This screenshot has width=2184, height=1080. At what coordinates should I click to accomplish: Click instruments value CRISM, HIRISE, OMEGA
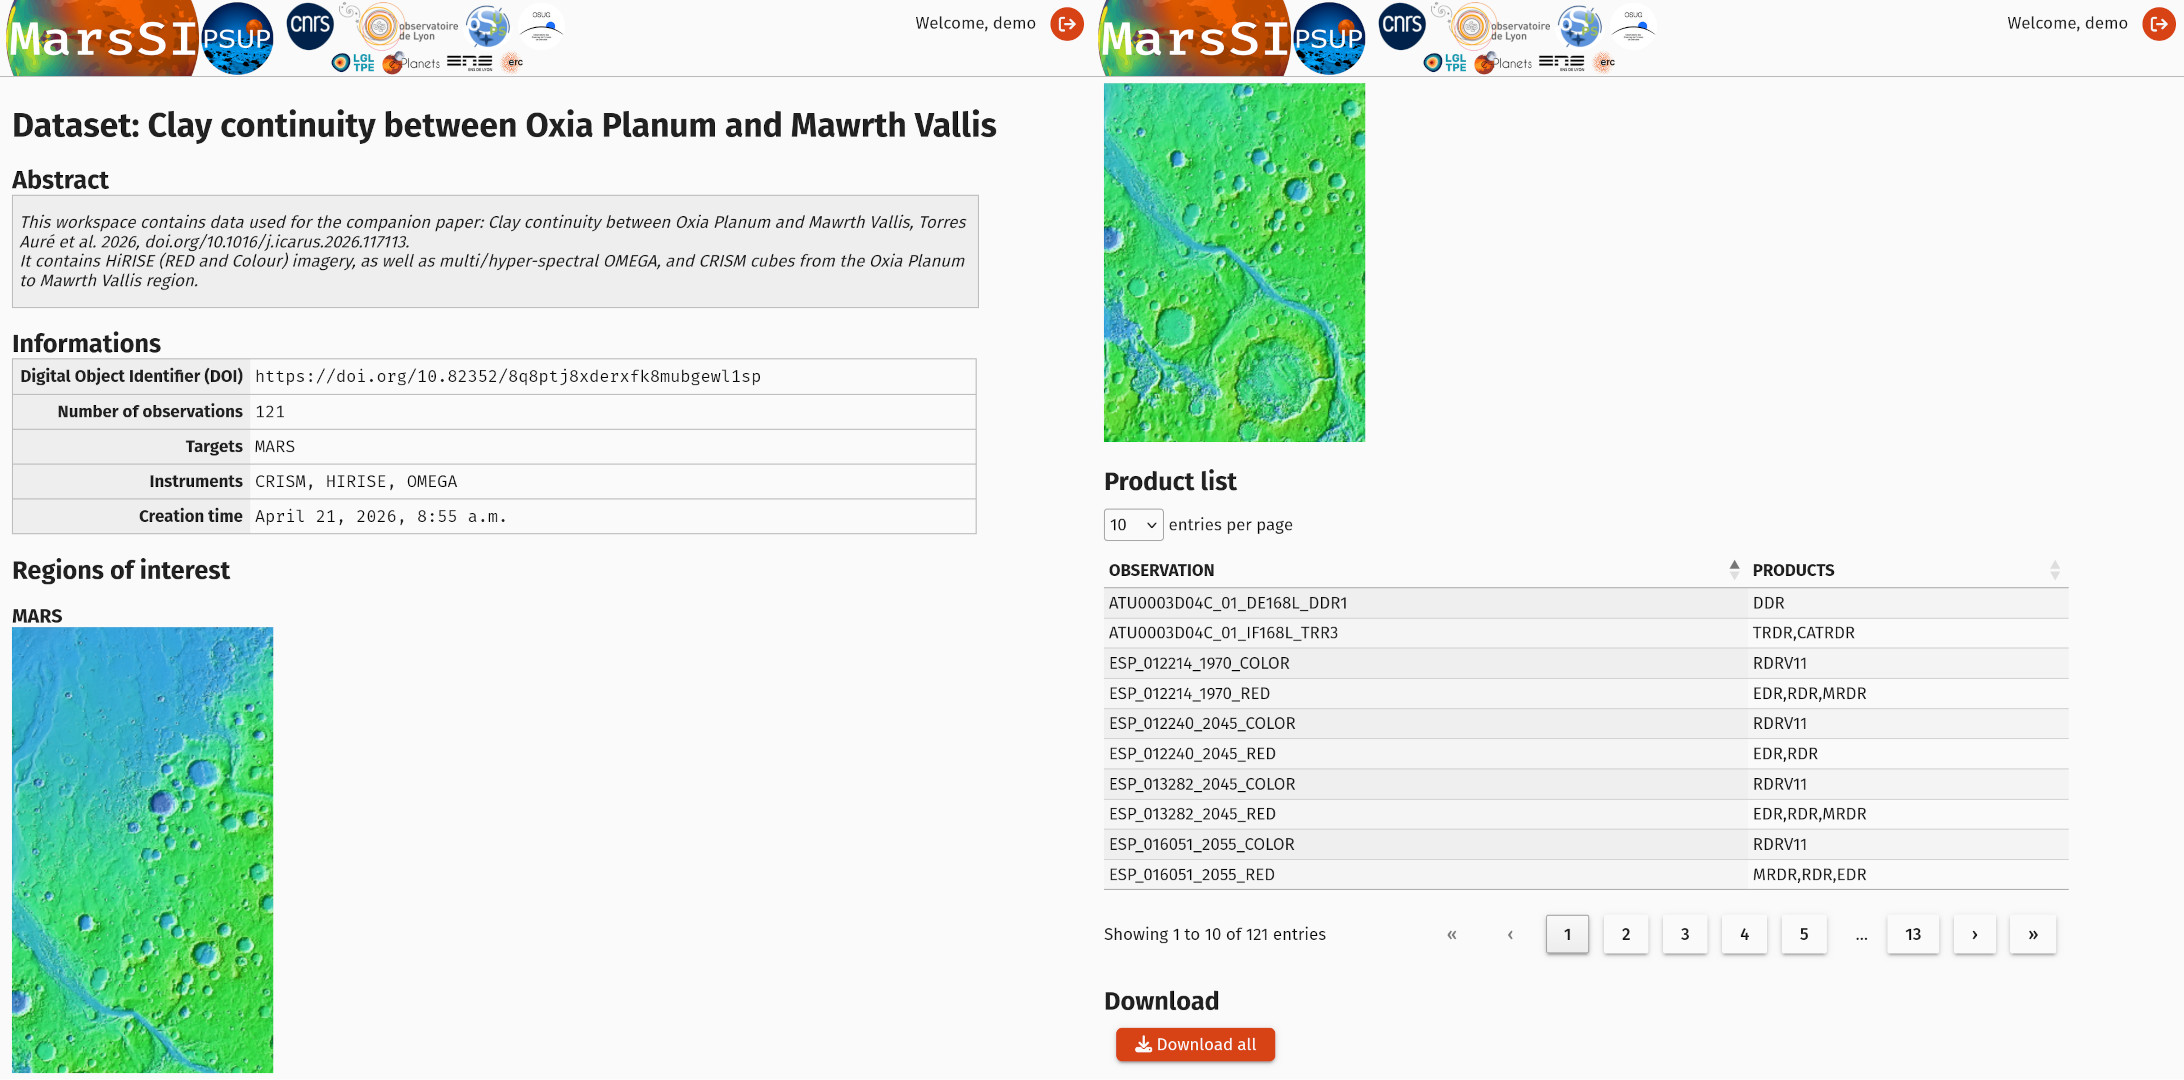[356, 482]
